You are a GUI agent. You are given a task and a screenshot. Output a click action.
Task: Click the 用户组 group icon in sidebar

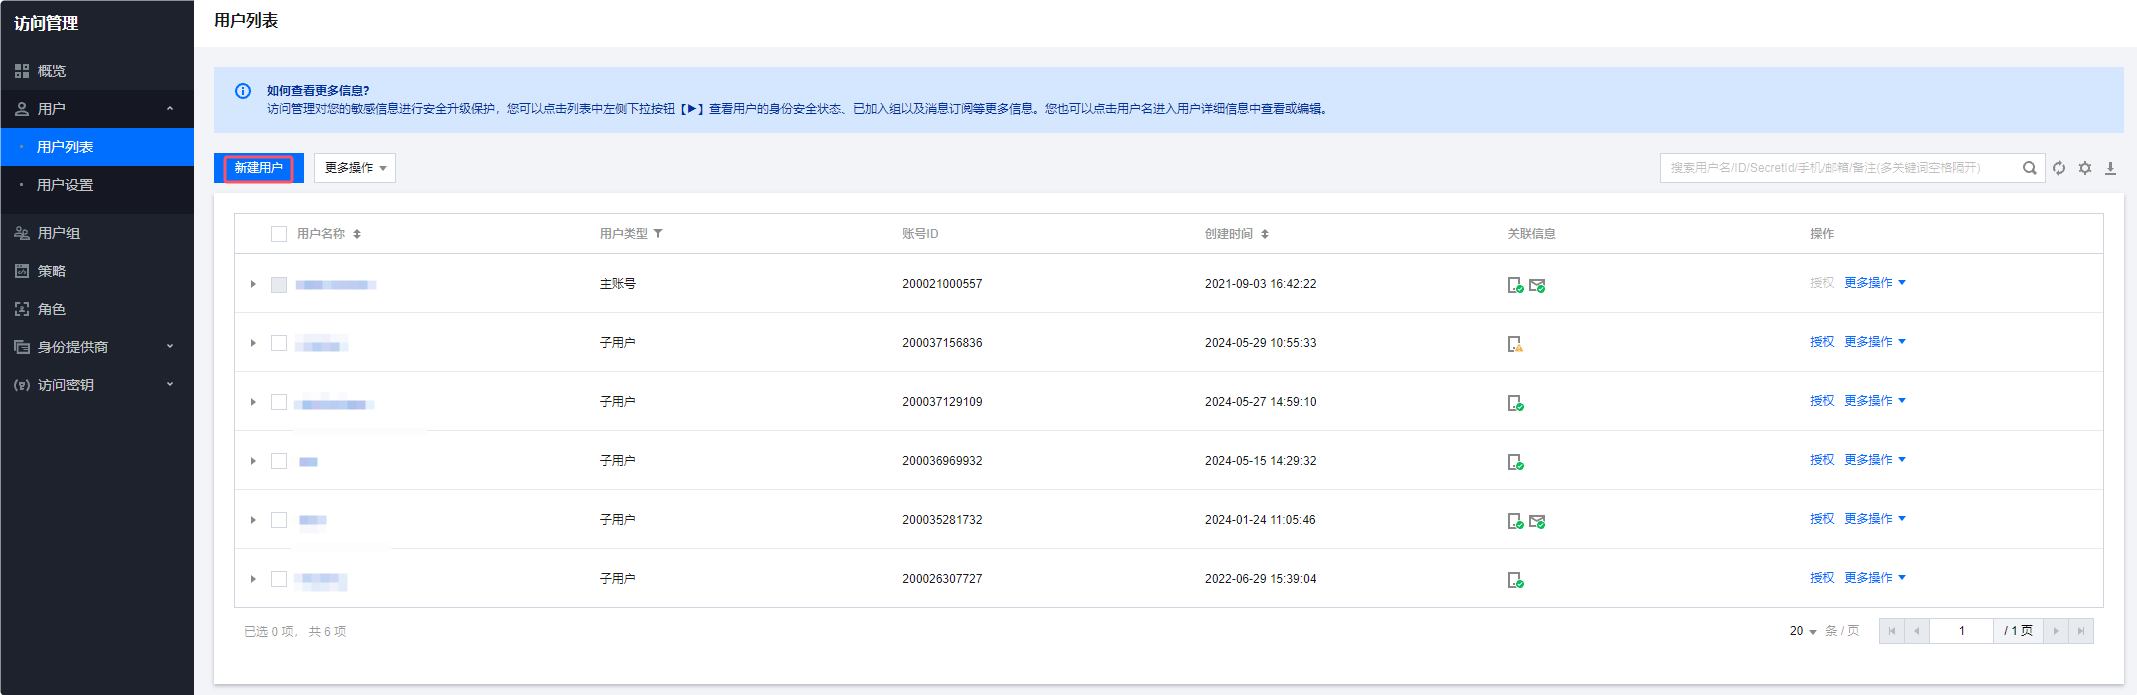(x=22, y=233)
